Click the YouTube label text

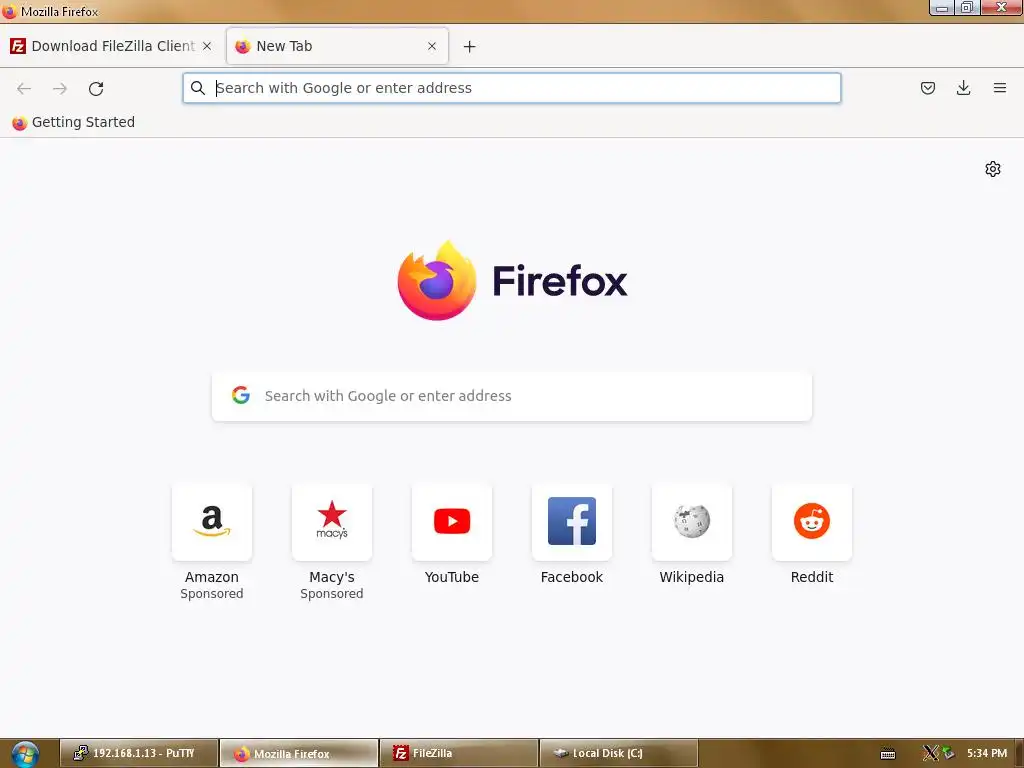451,577
